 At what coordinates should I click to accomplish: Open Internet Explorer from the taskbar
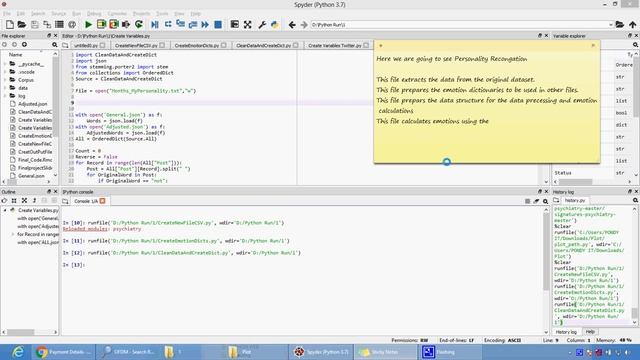click(18, 352)
